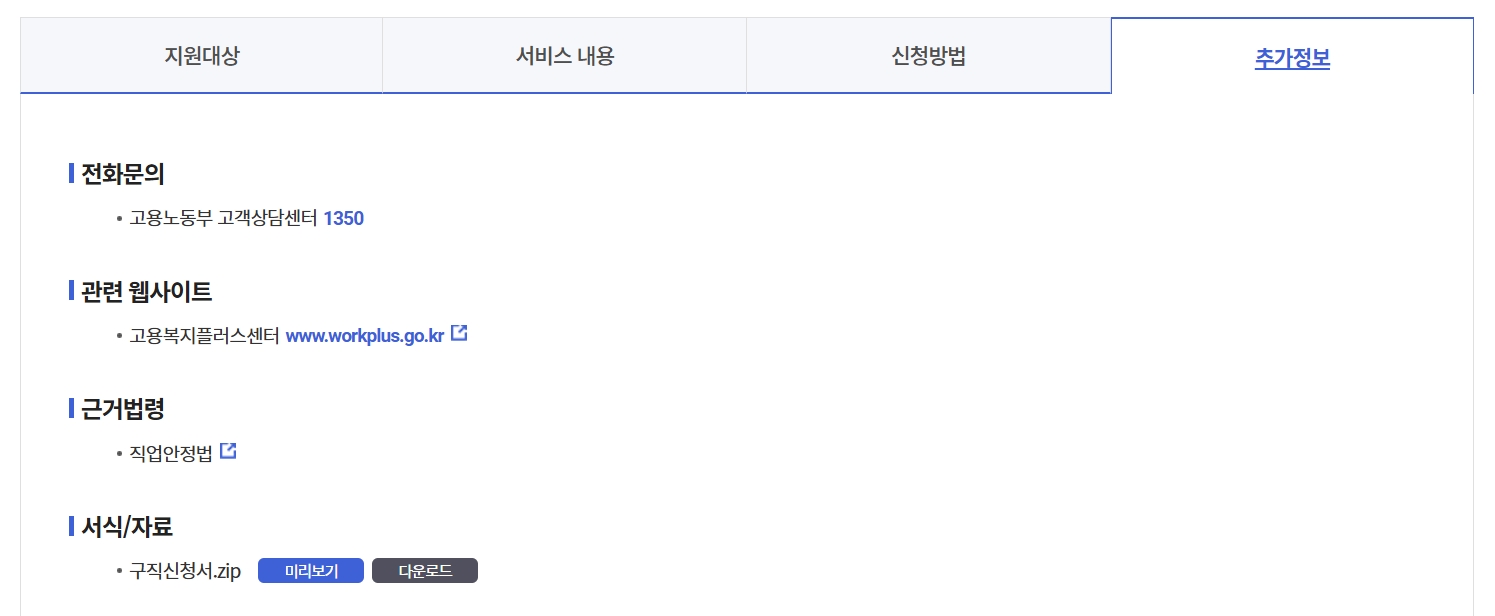Click the external link icon beside www.workplus.go.kr
The image size is (1495, 616).
pos(459,333)
